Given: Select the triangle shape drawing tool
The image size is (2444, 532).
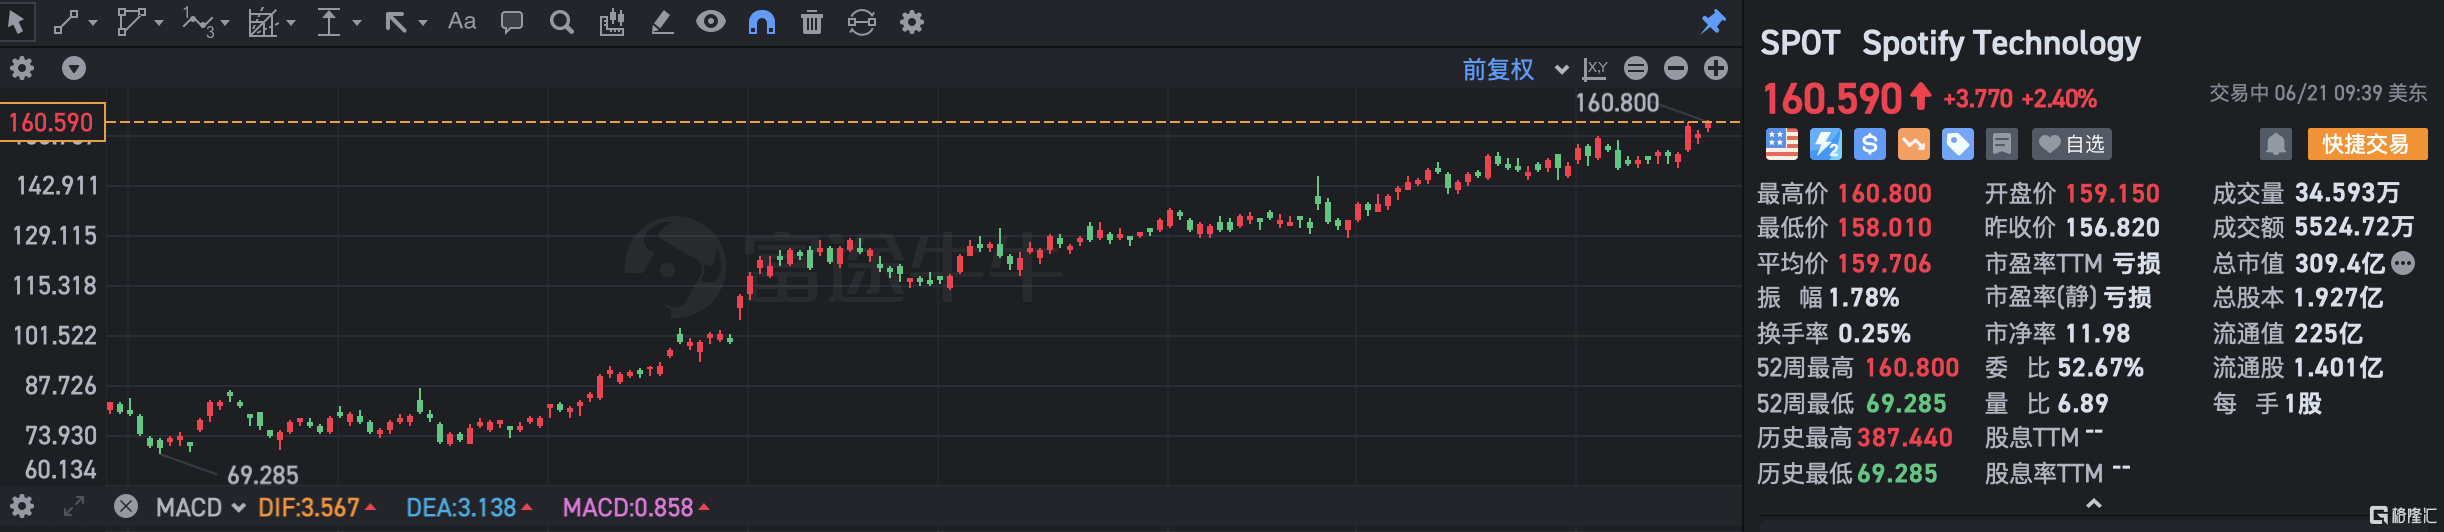Looking at the screenshot, I should click(131, 22).
